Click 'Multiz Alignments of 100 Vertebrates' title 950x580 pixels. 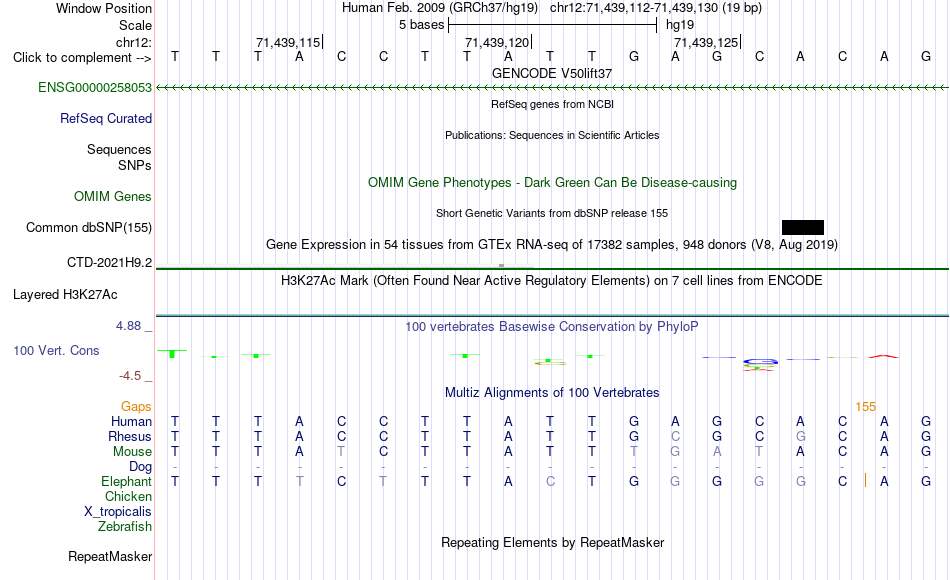coord(552,393)
